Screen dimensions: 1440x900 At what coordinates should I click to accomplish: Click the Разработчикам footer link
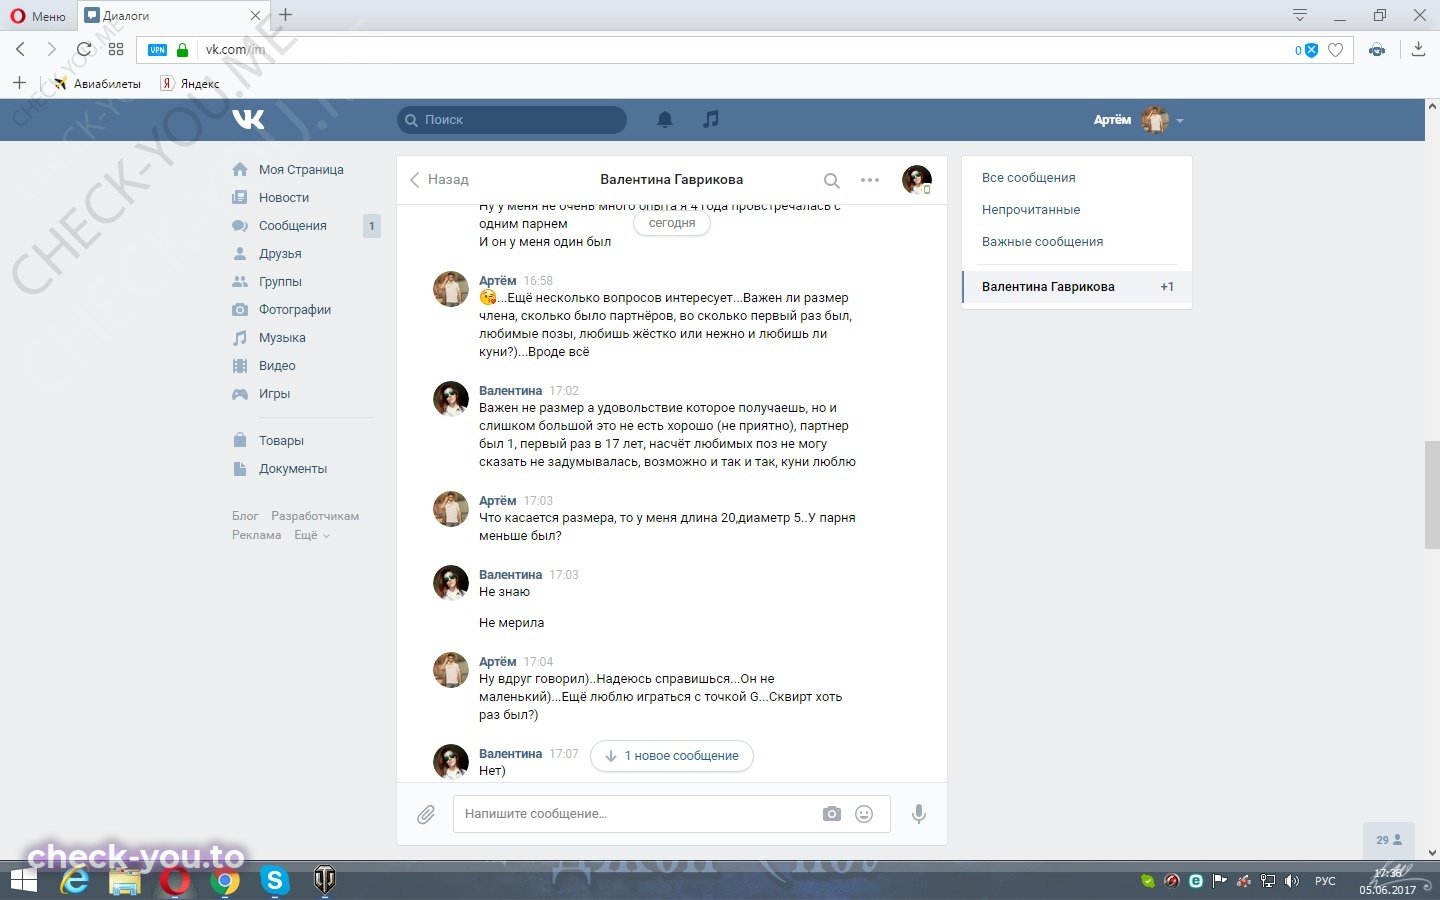[315, 516]
